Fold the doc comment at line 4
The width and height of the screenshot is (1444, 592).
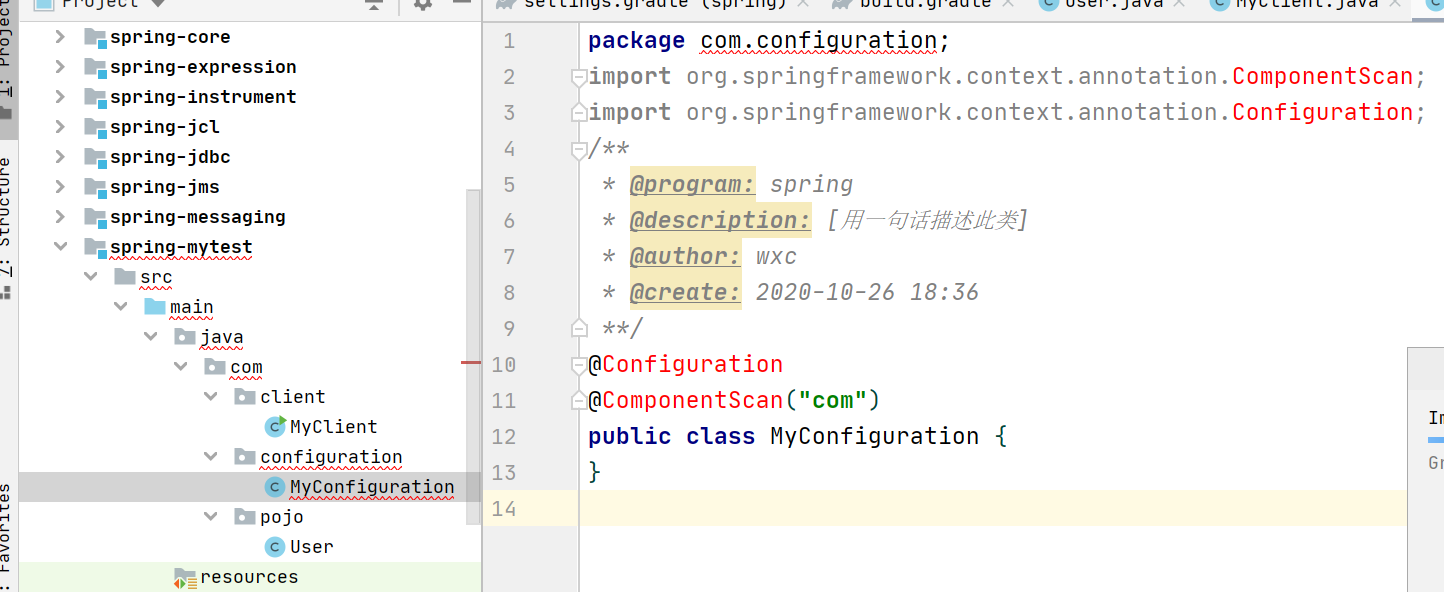click(577, 149)
